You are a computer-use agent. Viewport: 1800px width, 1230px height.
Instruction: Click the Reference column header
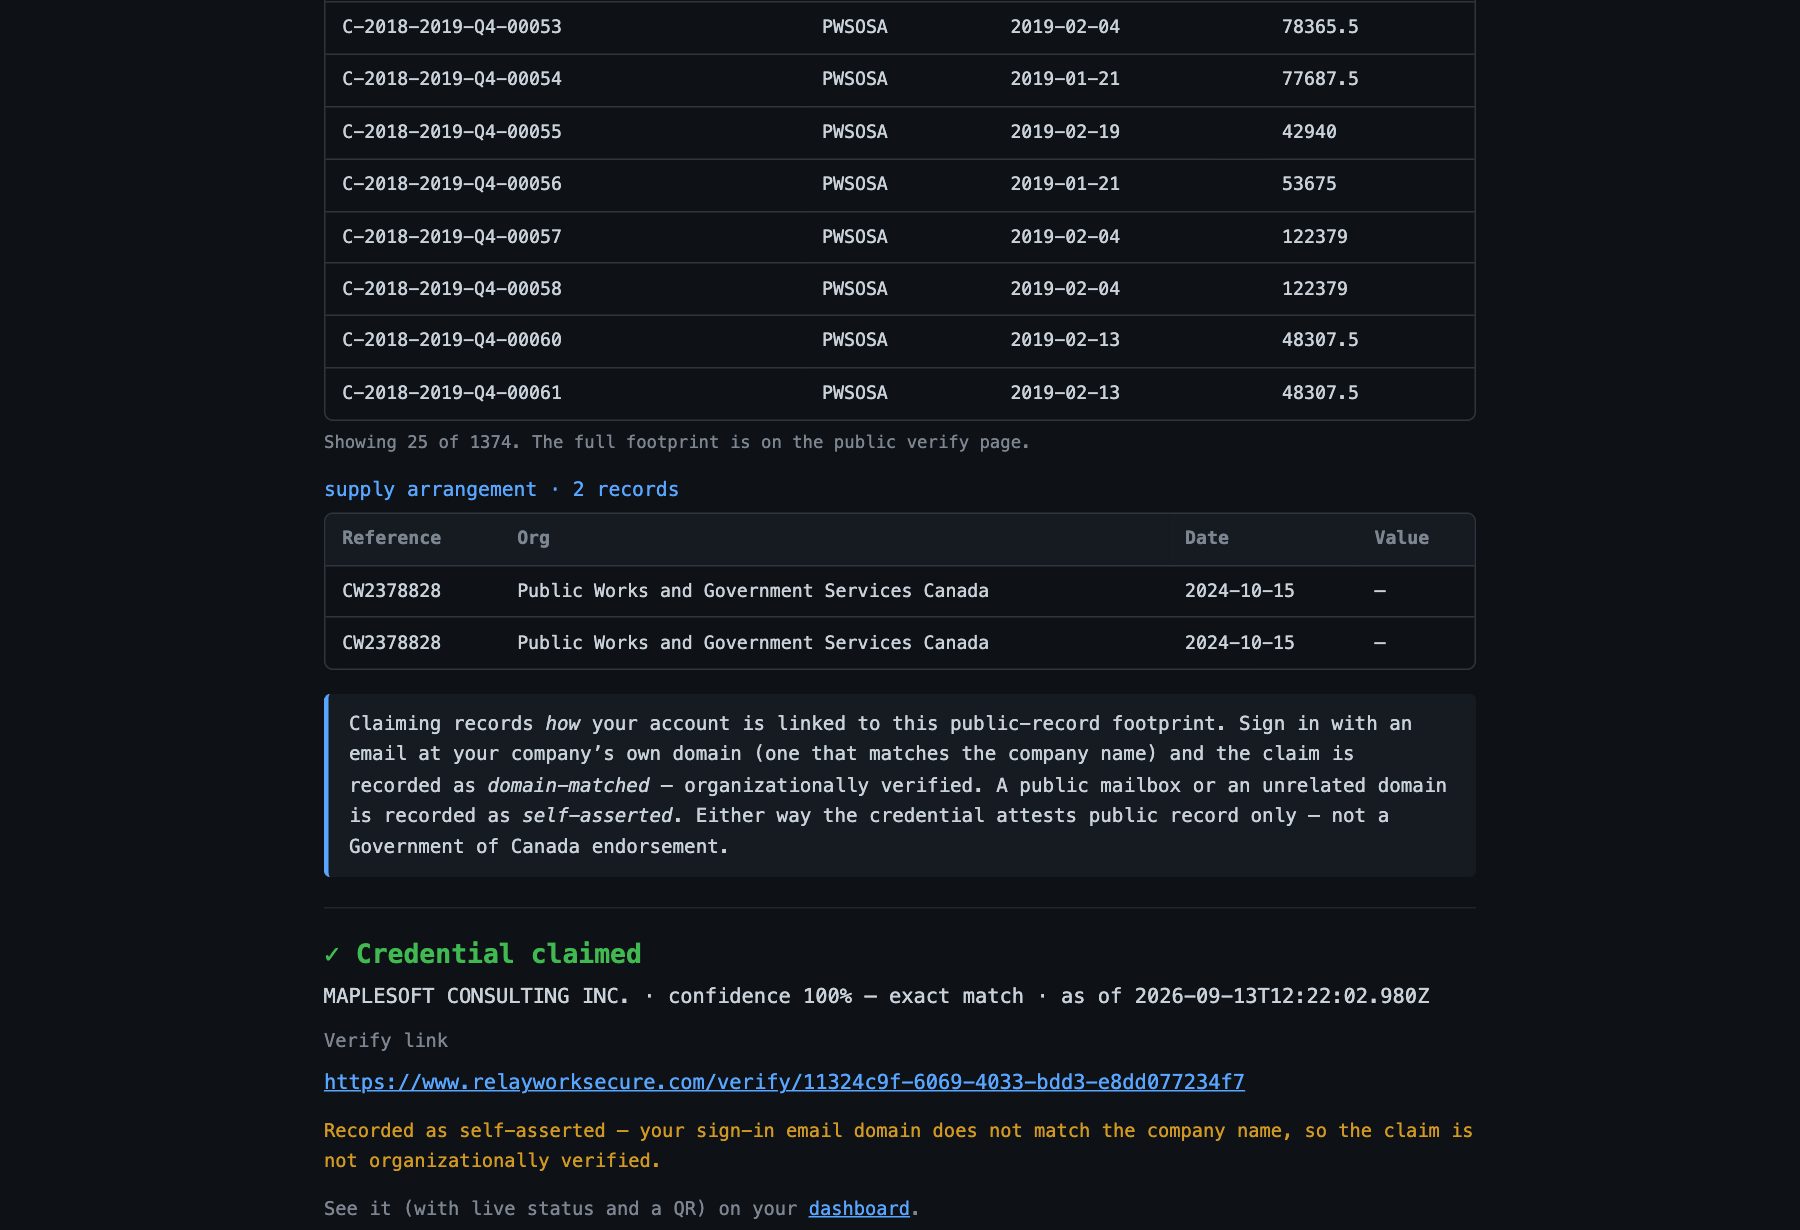coord(391,538)
